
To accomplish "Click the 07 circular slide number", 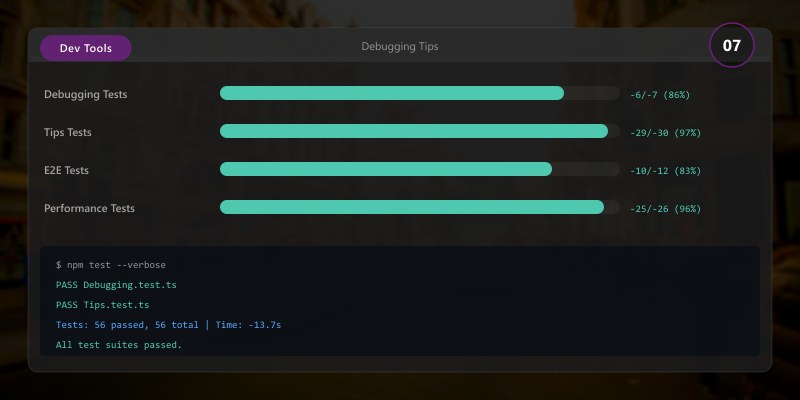I will coord(731,45).
